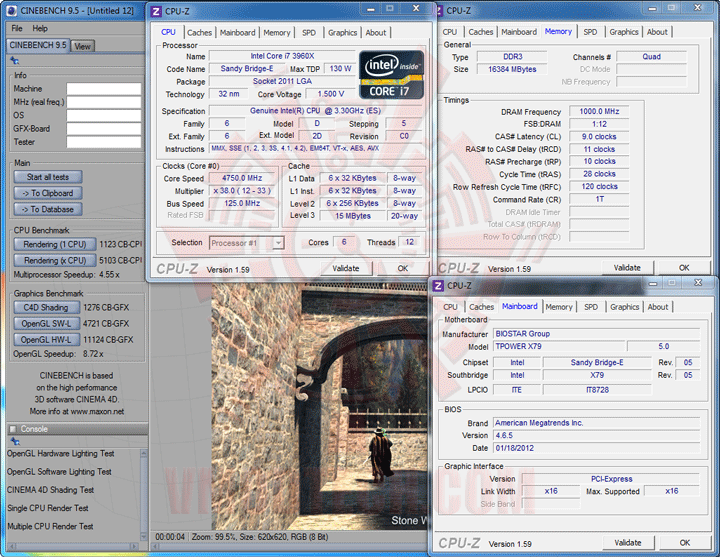Switch to the Caches tab in the CPU window
The image size is (720, 557).
(x=199, y=32)
